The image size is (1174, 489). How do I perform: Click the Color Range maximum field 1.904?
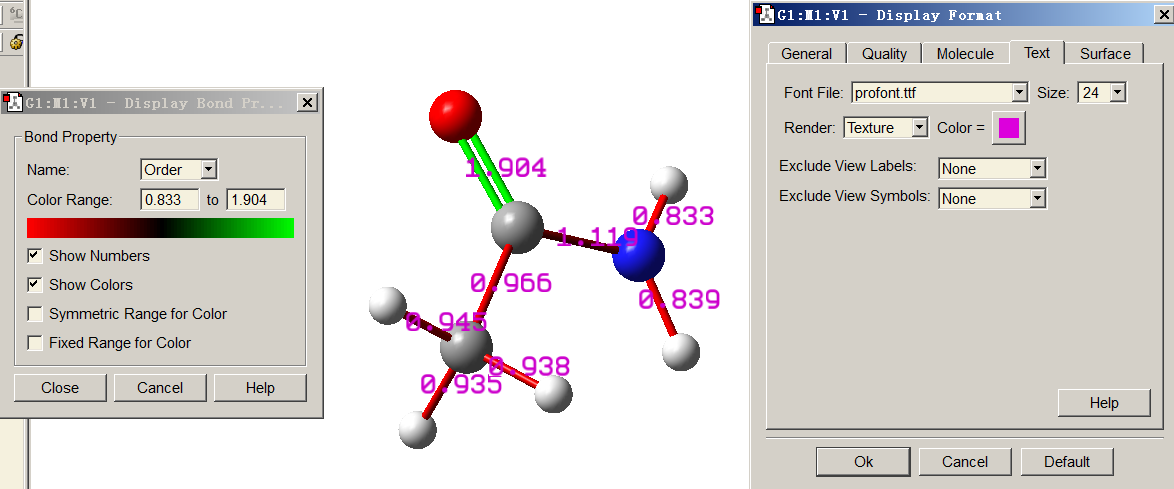click(255, 200)
